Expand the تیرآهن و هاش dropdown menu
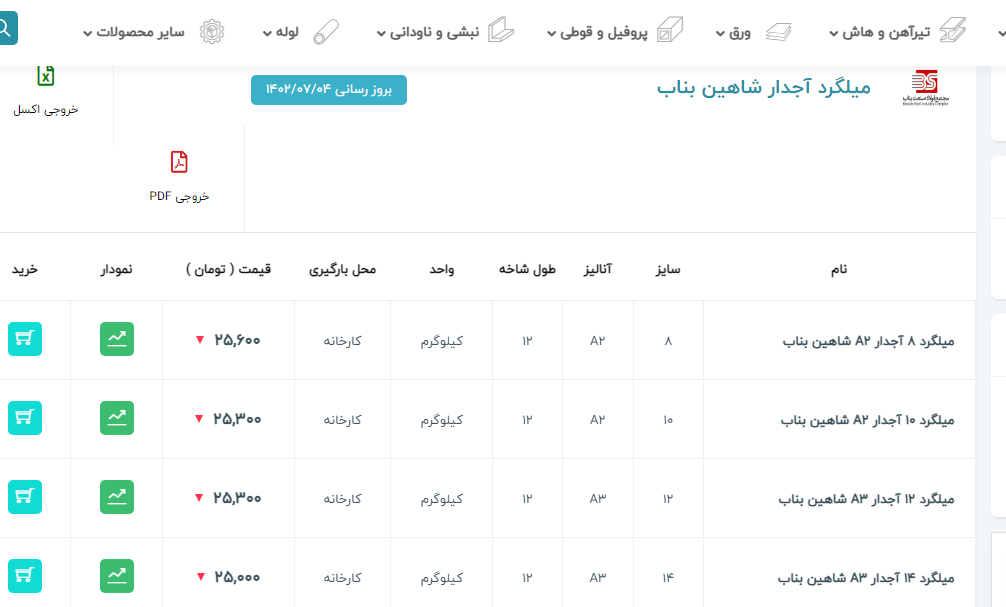Viewport: 1006px width, 607px height. (x=897, y=32)
